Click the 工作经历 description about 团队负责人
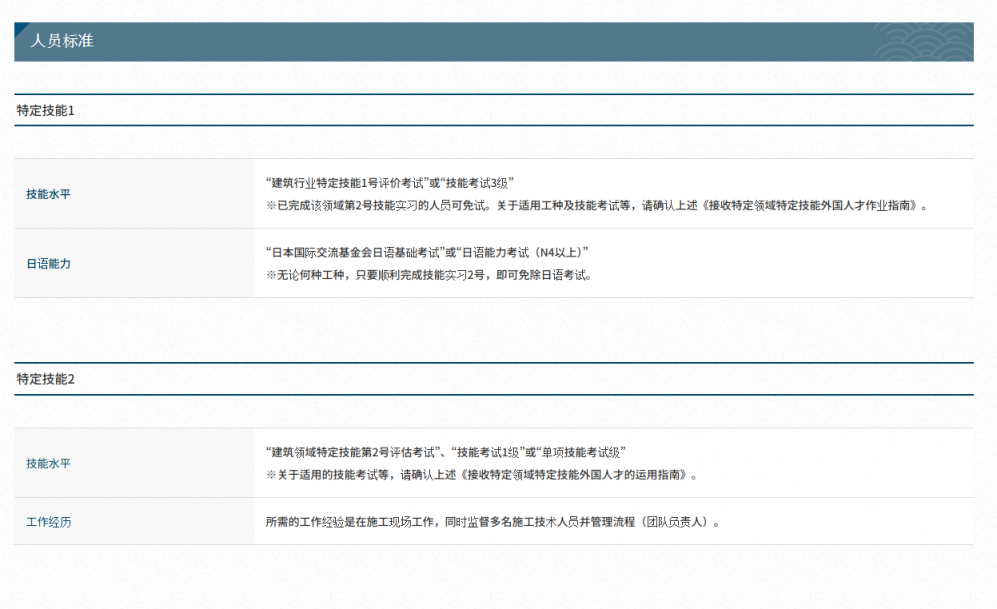This screenshot has height=609, width=997. [x=492, y=522]
